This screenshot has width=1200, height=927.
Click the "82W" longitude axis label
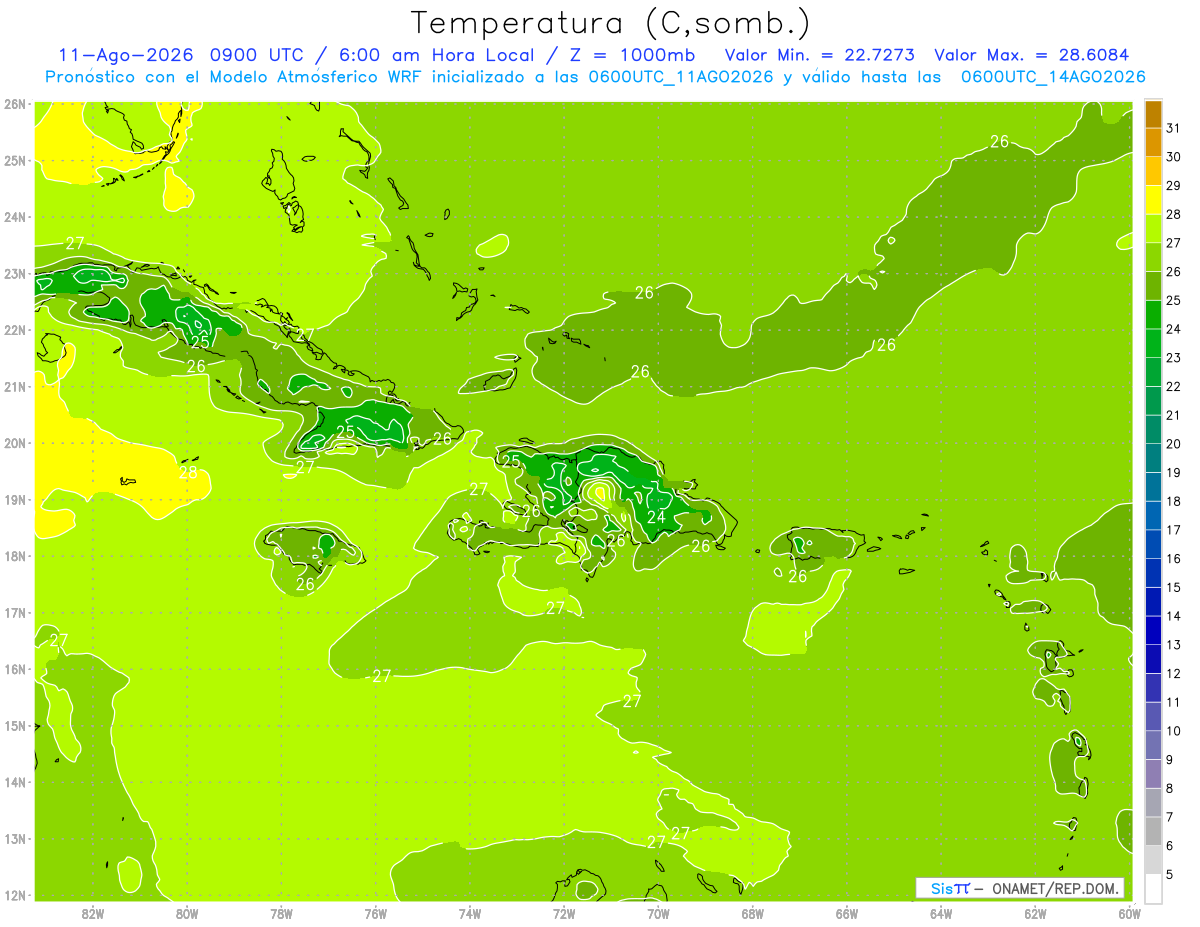tap(93, 913)
